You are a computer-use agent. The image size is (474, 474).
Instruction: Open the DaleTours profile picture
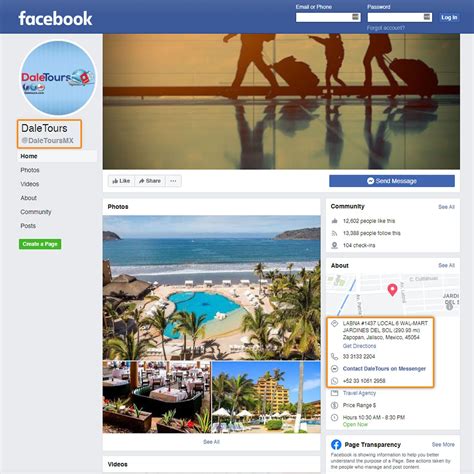pyautogui.click(x=58, y=78)
